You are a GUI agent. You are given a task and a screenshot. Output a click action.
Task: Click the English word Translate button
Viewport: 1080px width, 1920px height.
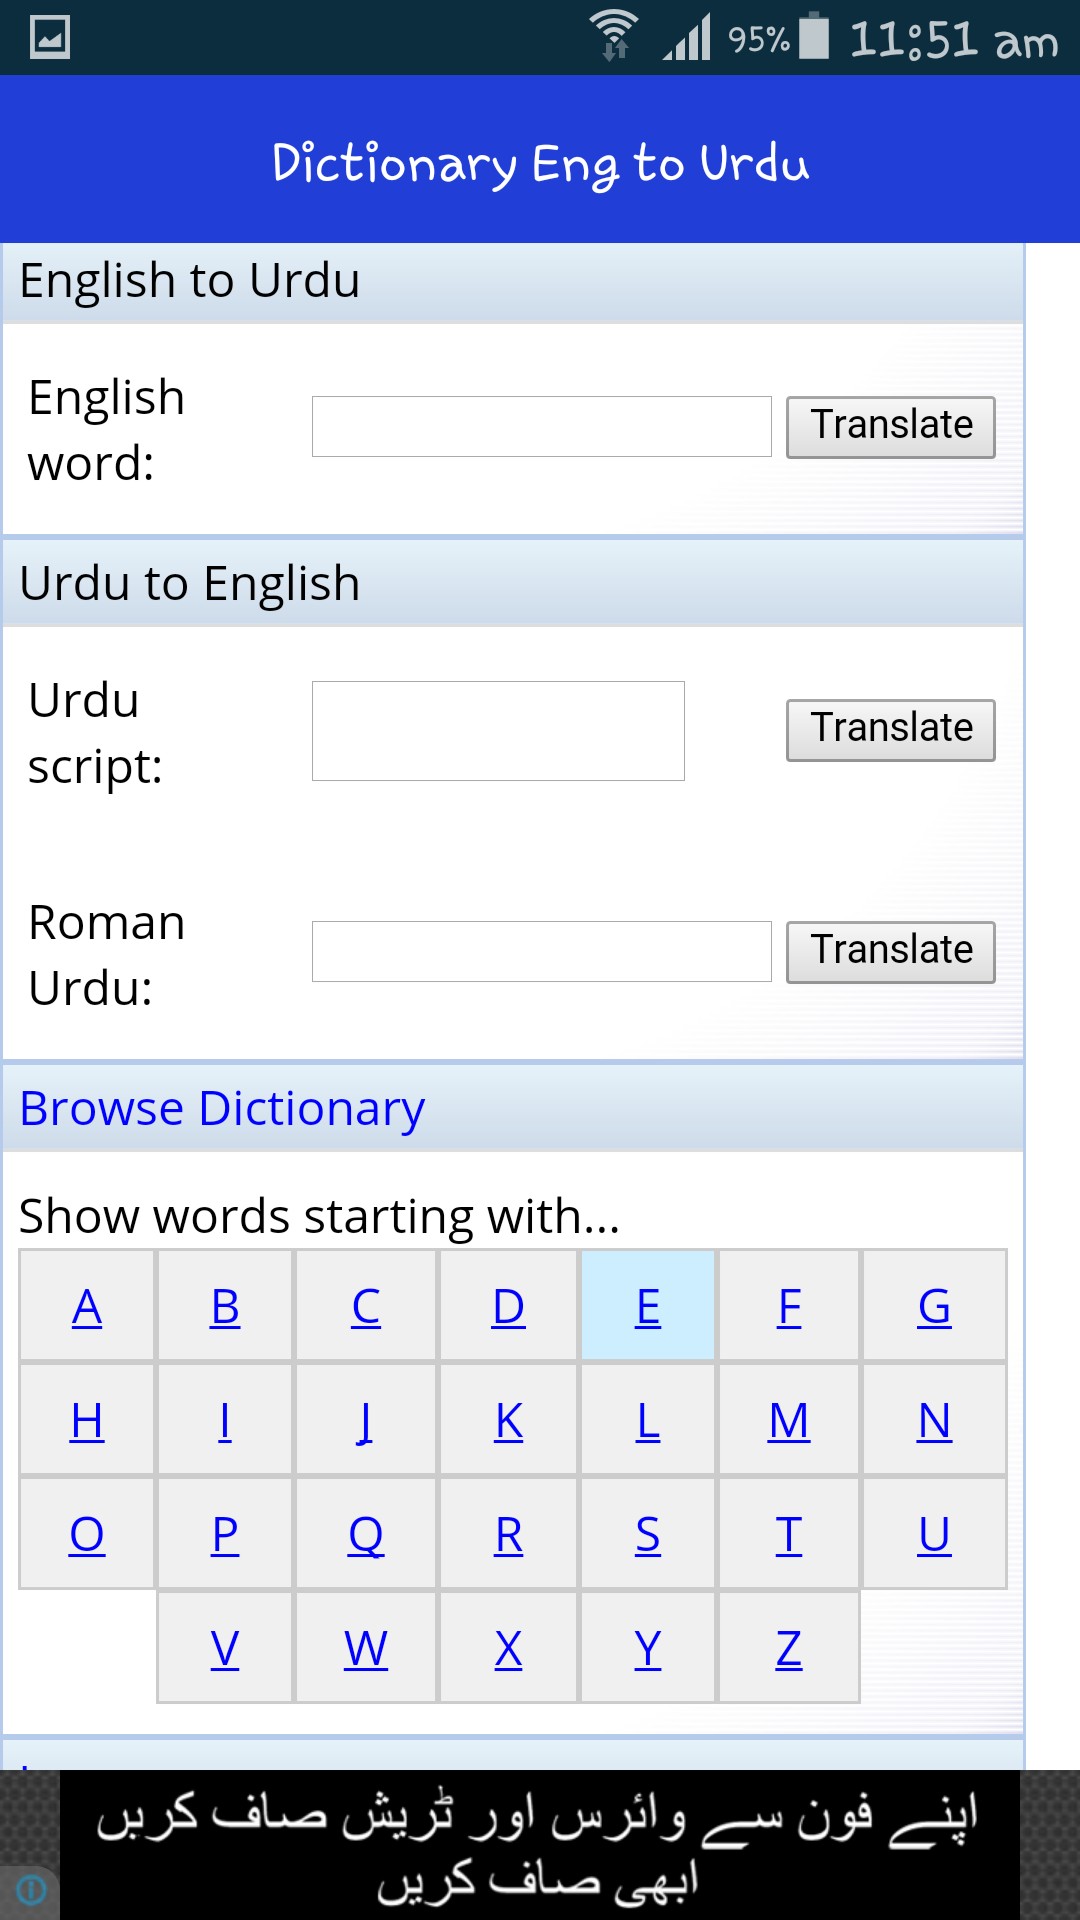pos(890,427)
